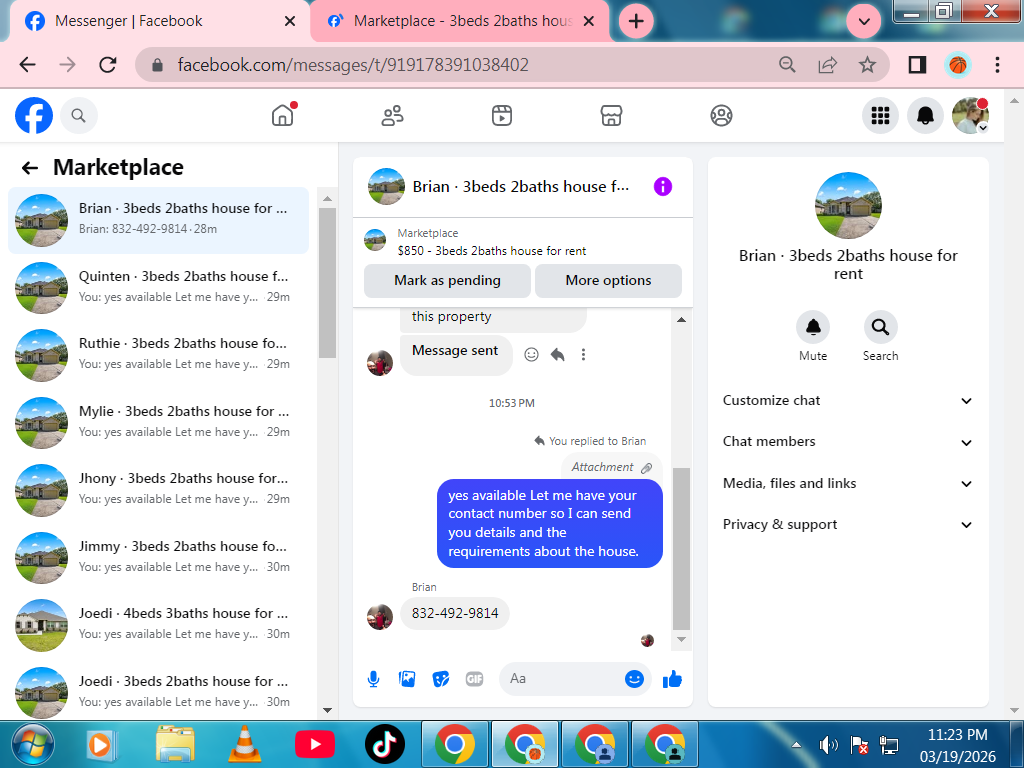Open the Friends icon in top navigation
Viewport: 1024px width, 768px height.
392,116
